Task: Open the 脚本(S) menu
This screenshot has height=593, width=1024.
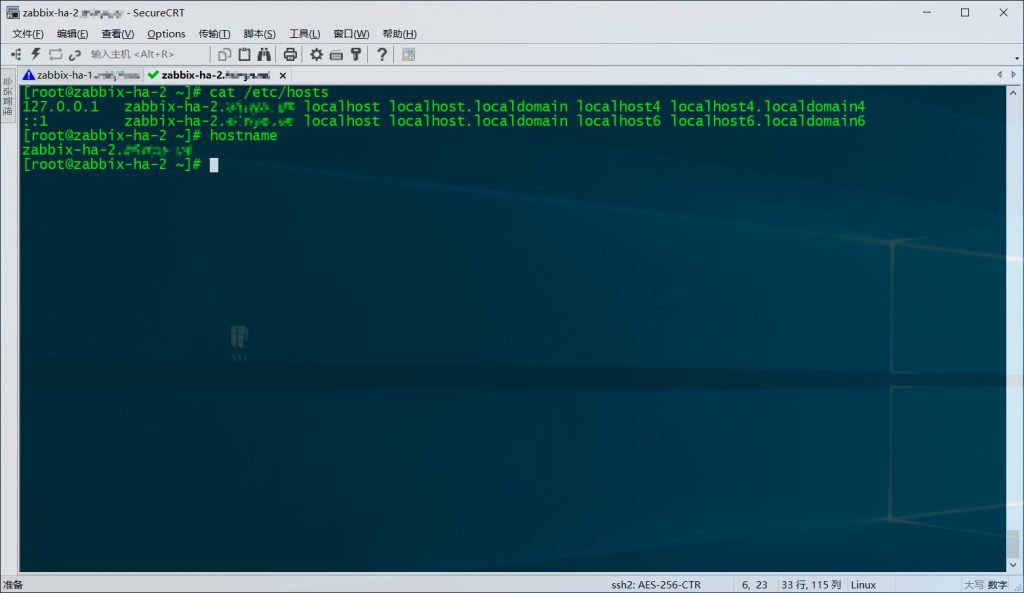Action: click(x=259, y=34)
